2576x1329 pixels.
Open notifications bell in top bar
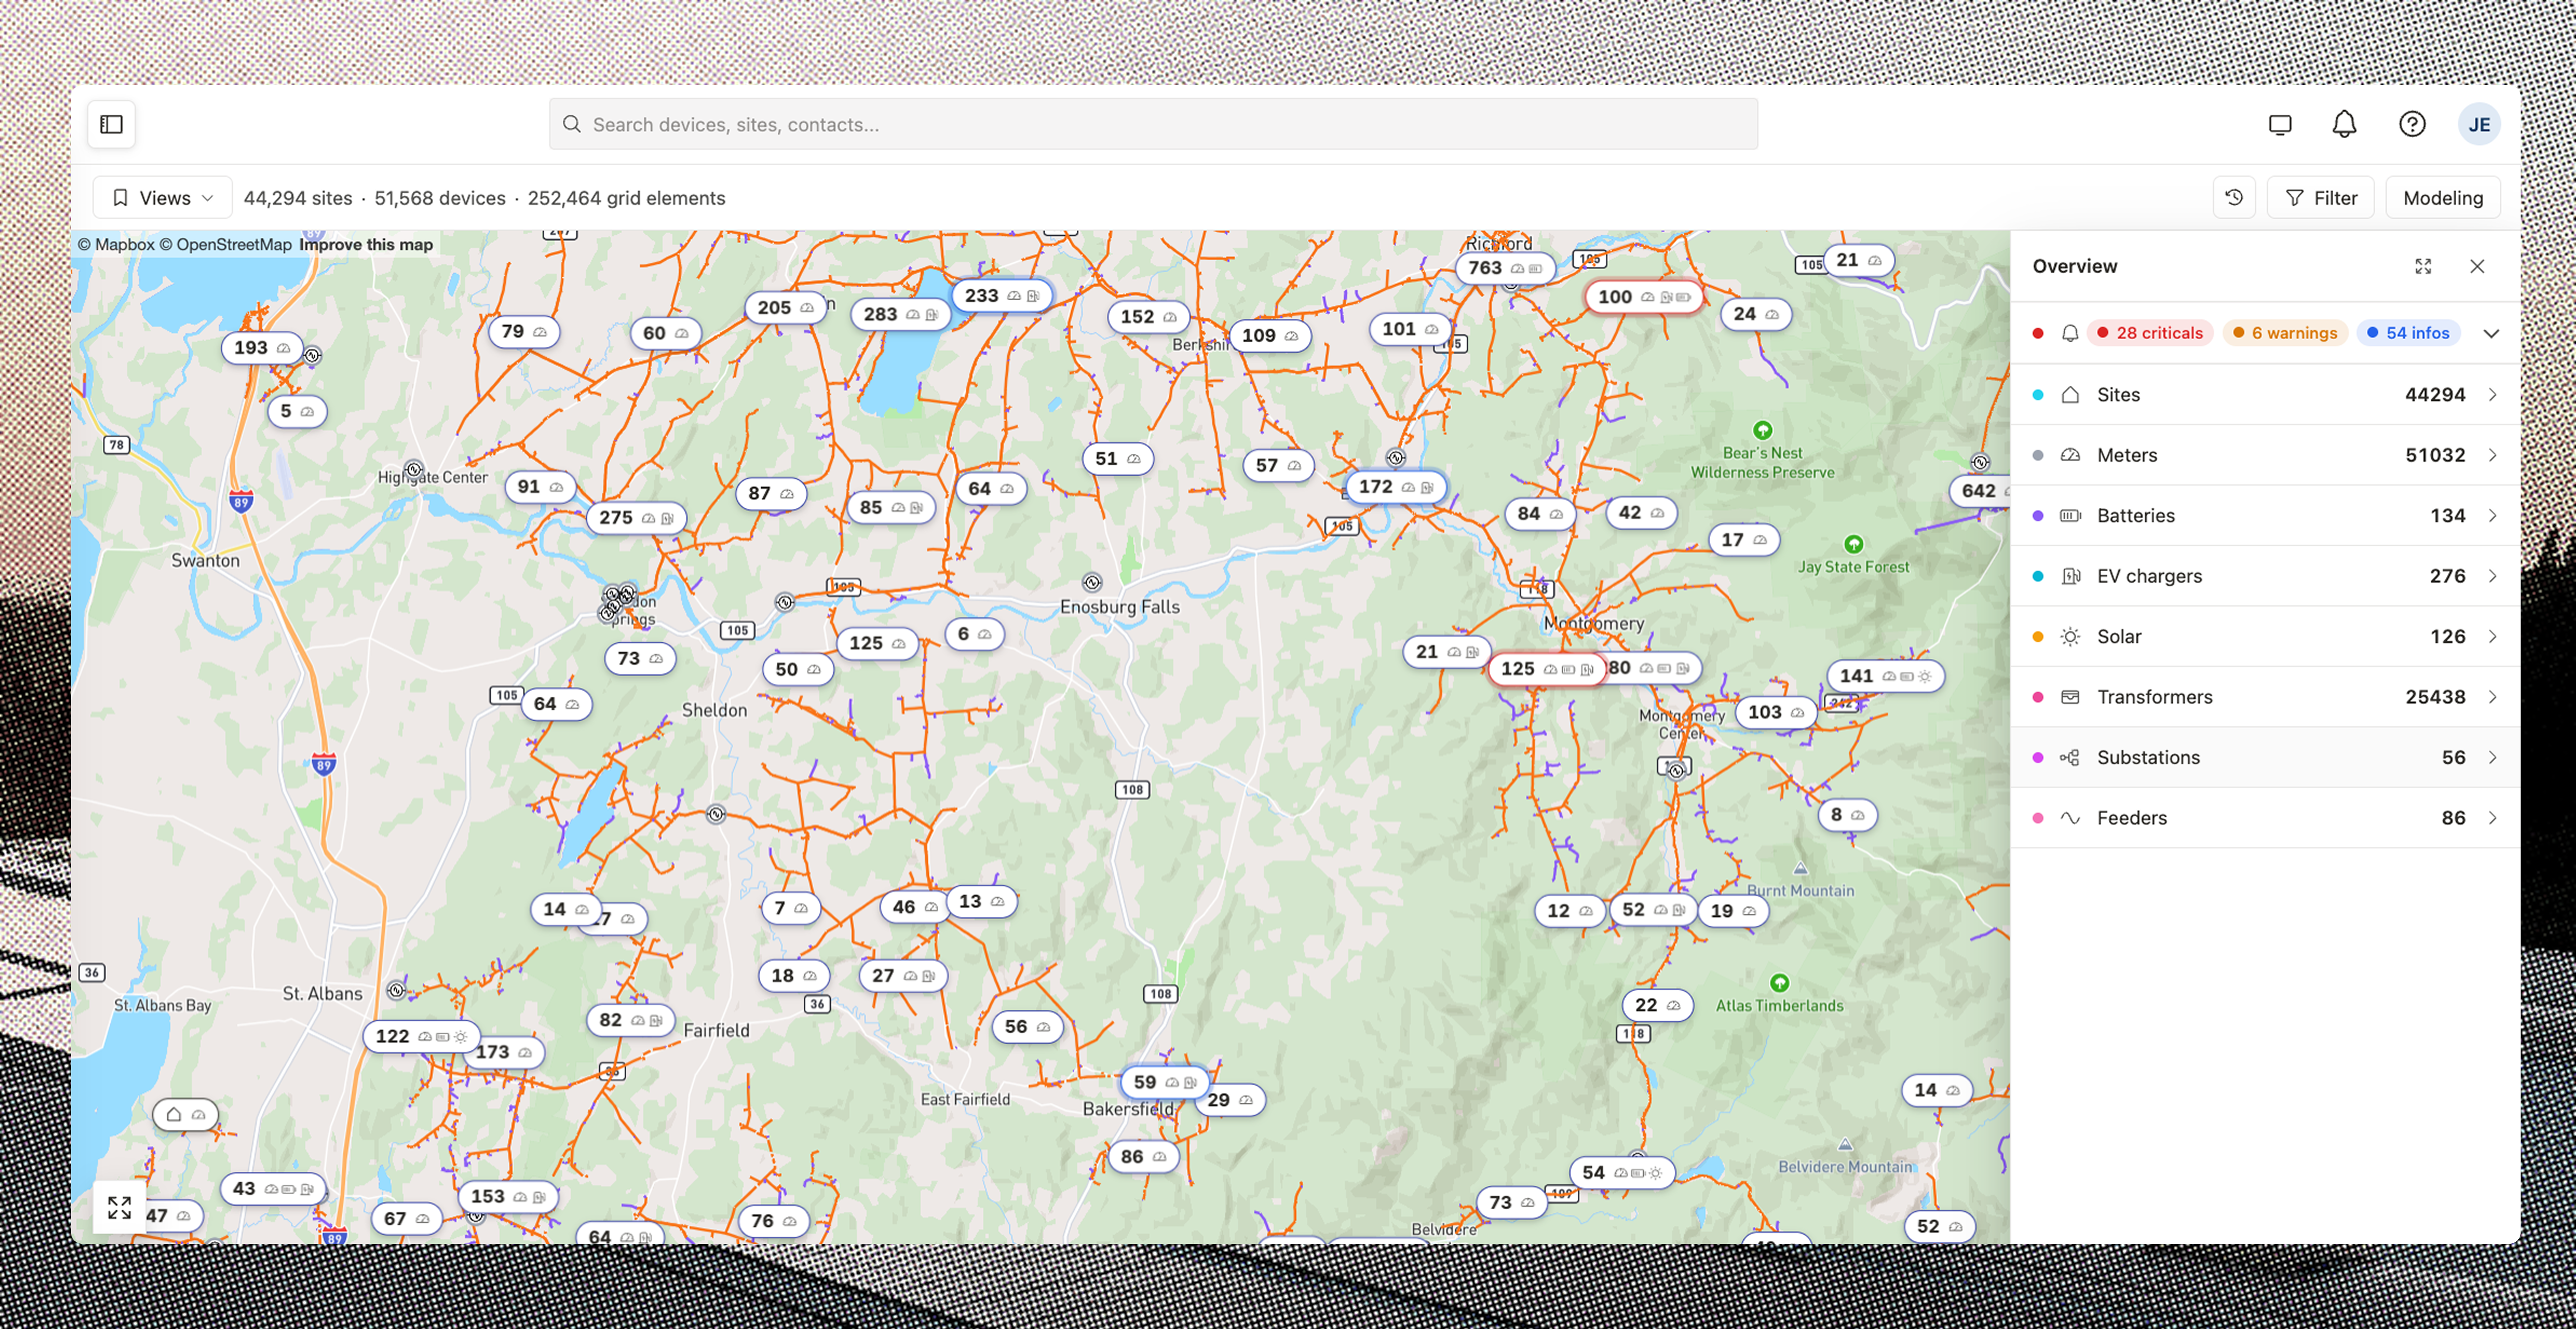point(2344,124)
